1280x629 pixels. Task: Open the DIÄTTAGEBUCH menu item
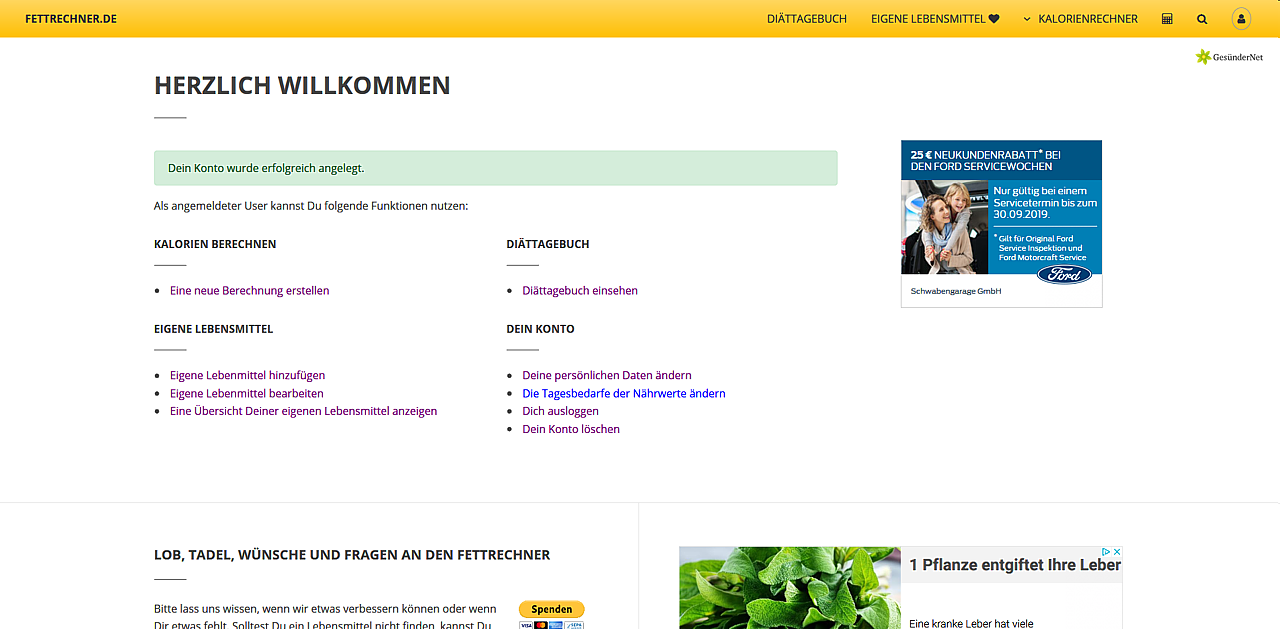pos(806,18)
